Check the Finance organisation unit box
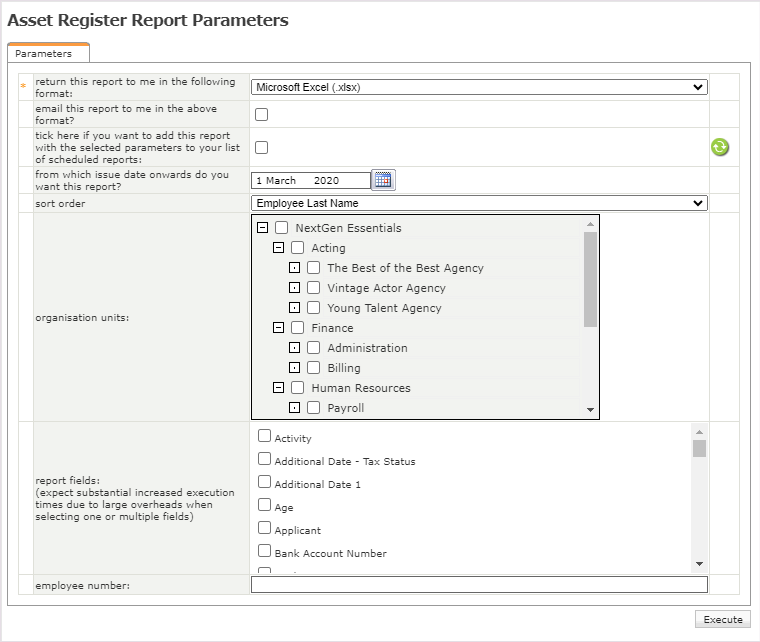 (x=298, y=328)
